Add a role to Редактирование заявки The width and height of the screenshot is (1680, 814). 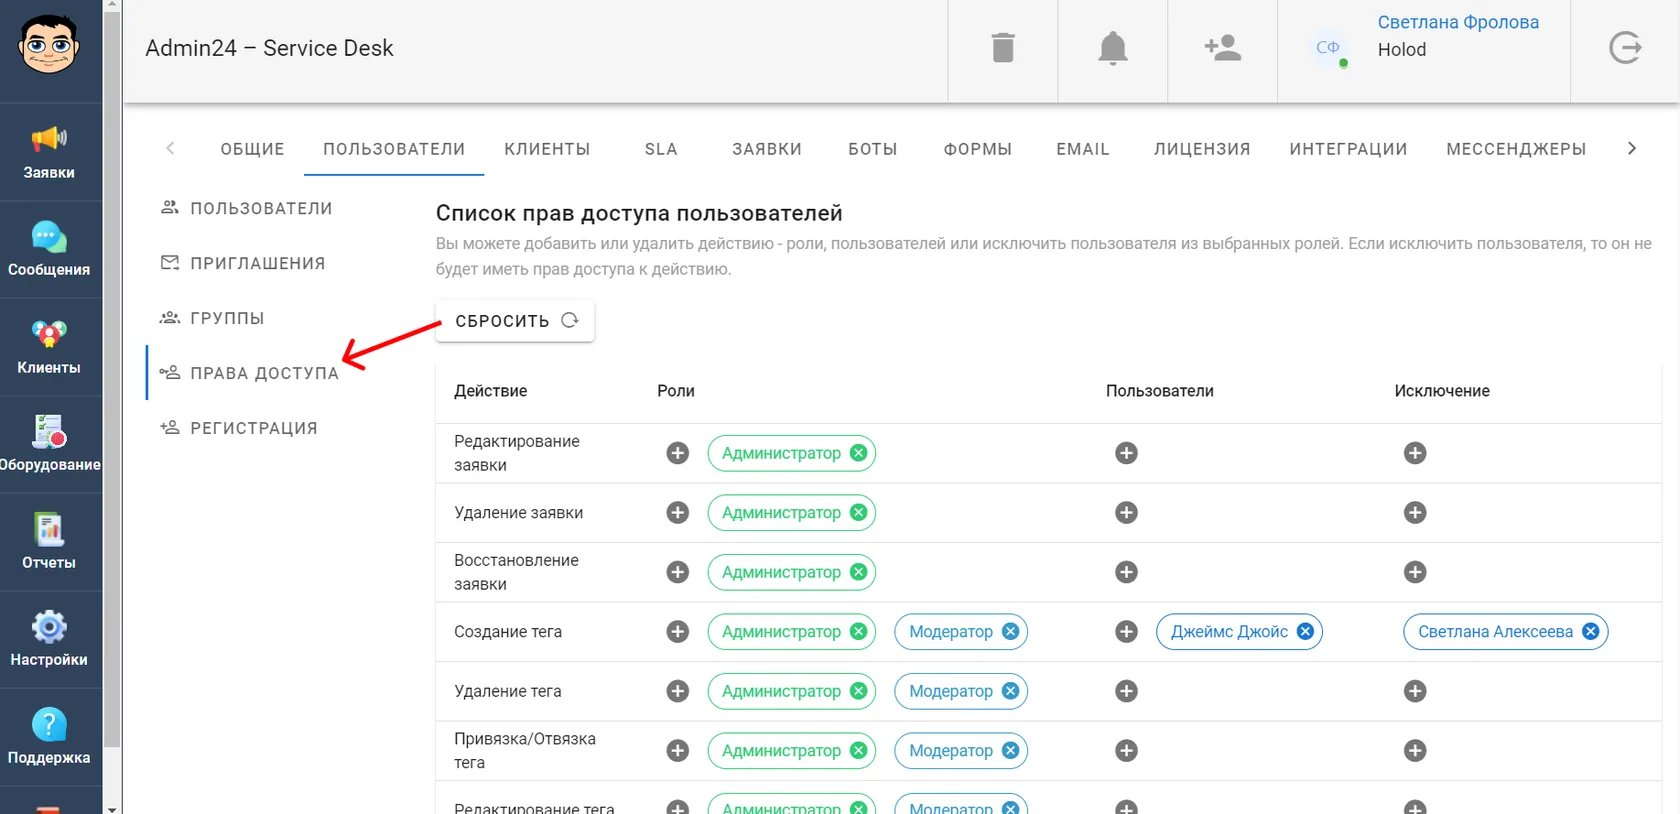(x=678, y=453)
